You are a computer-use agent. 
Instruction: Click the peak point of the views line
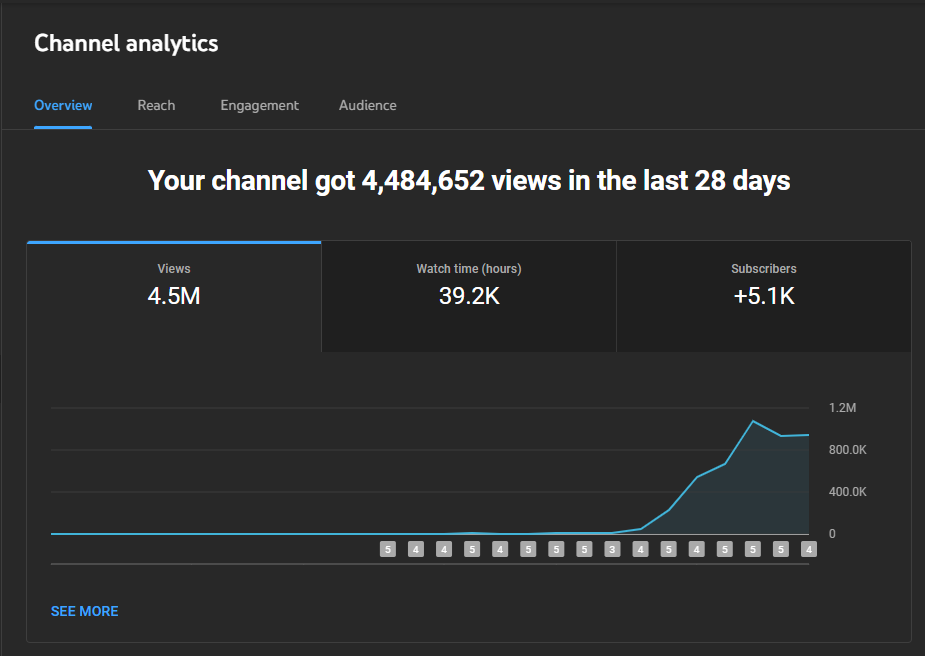click(x=753, y=421)
